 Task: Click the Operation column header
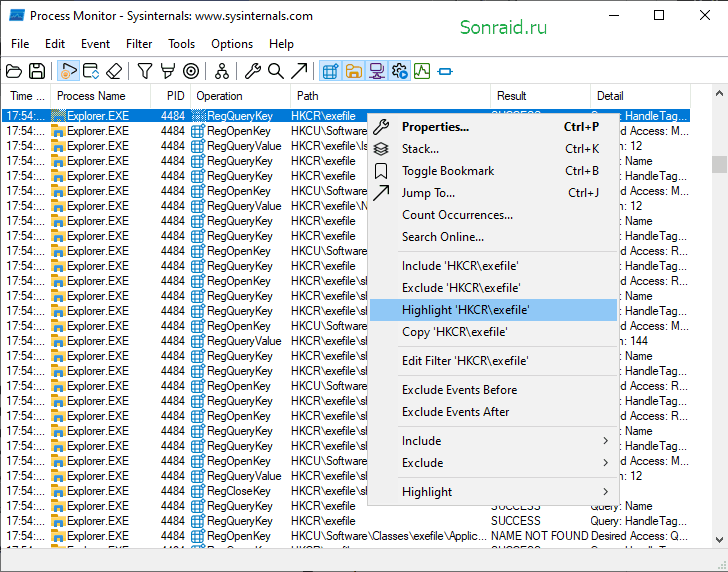[x=240, y=96]
